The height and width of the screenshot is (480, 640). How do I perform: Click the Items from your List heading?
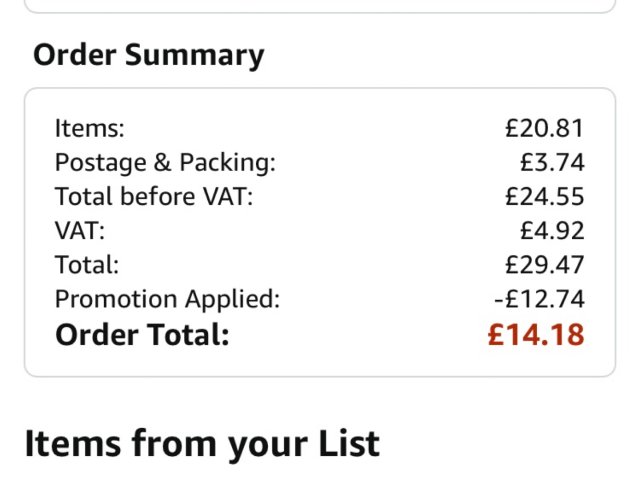[201, 442]
